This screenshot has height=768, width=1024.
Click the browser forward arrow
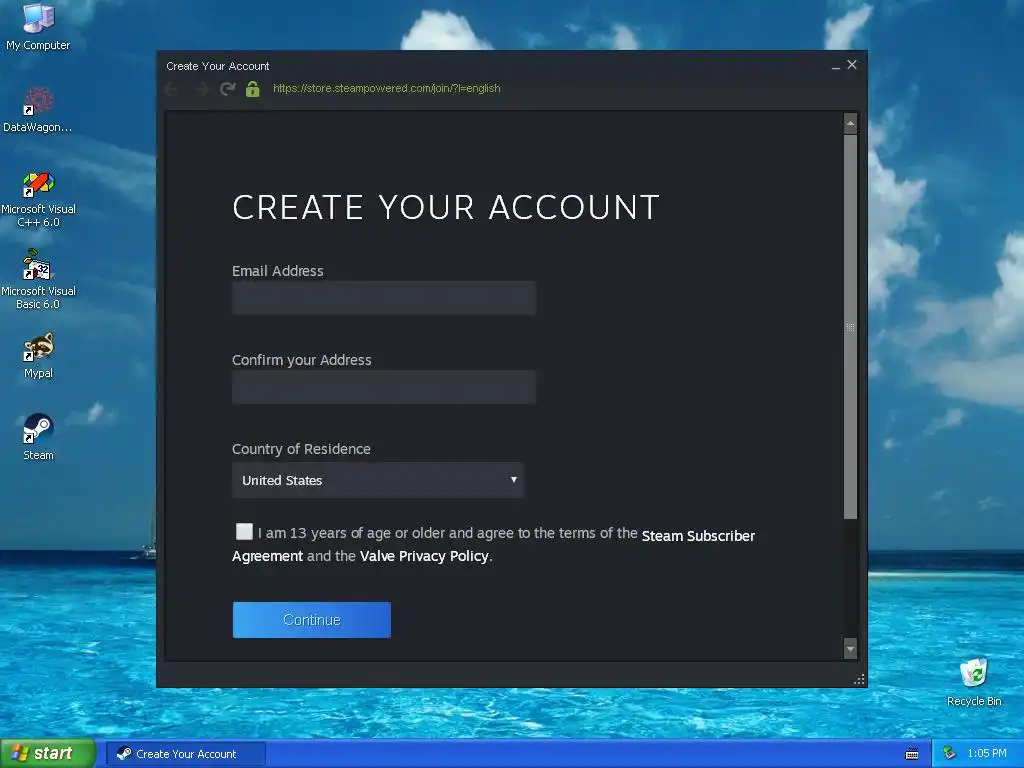click(x=201, y=89)
